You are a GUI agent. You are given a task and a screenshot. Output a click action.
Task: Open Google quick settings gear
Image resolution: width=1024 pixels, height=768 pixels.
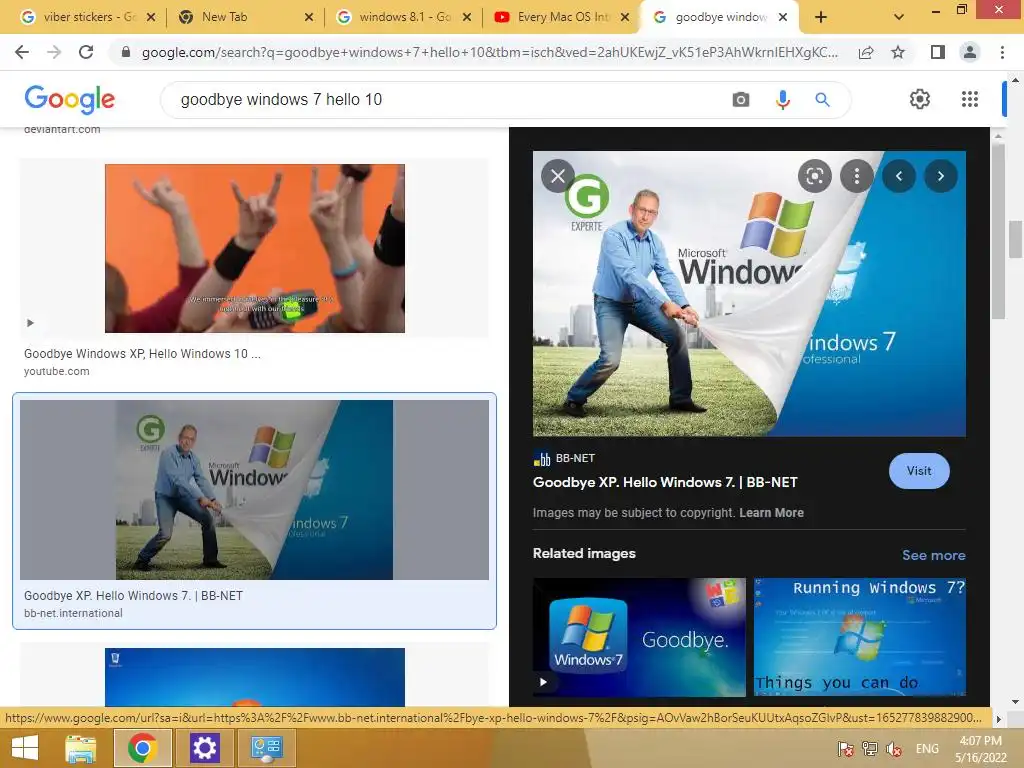(x=920, y=99)
